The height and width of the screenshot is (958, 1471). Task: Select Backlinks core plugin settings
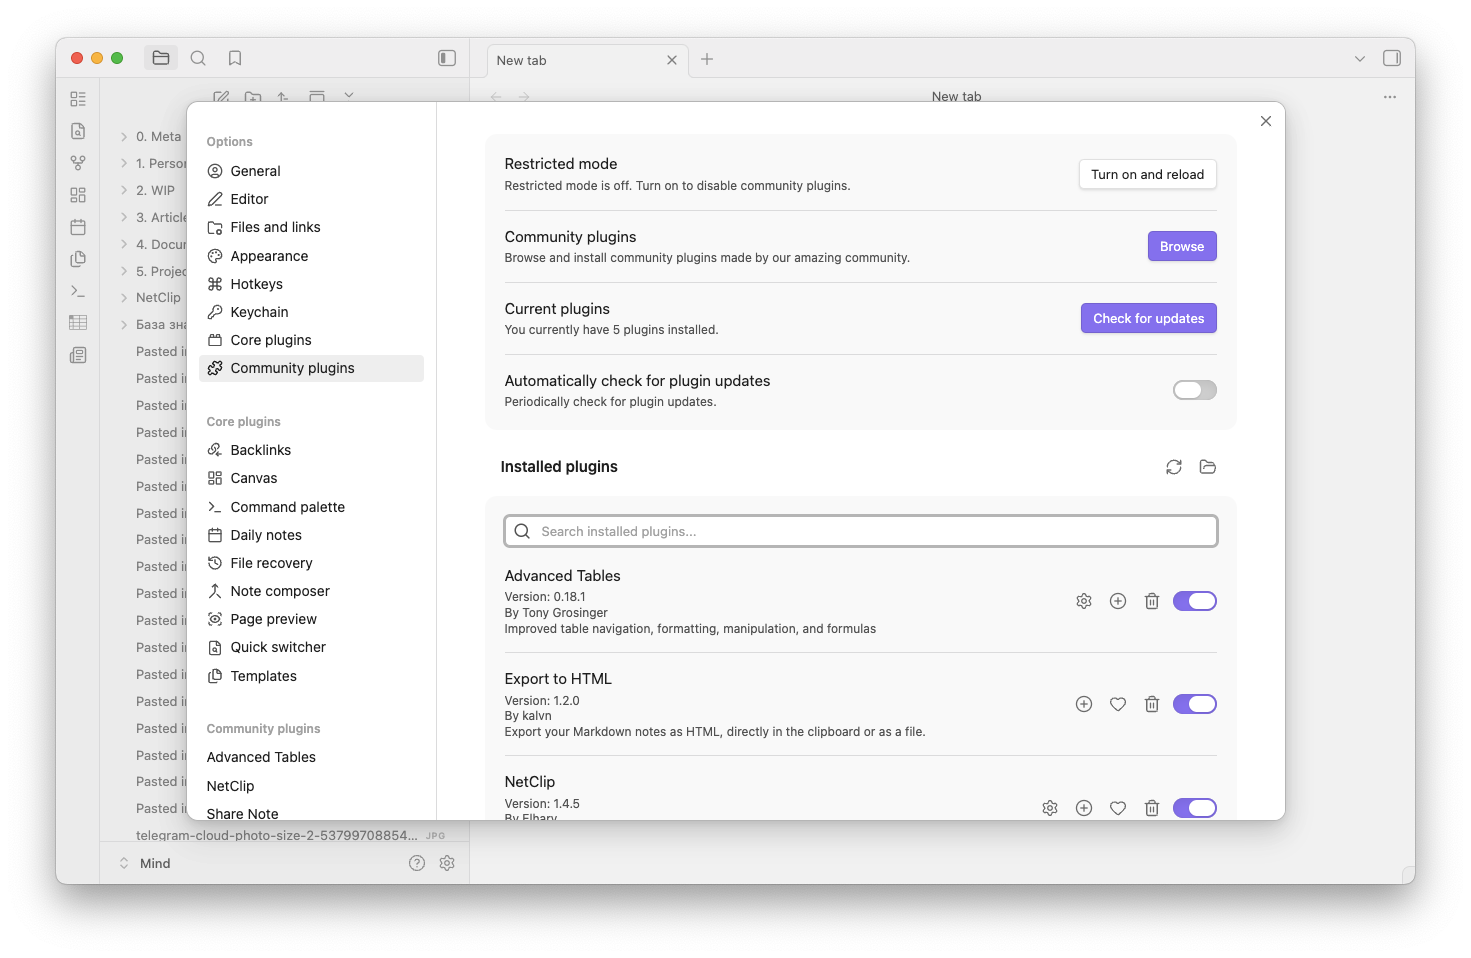click(311, 450)
